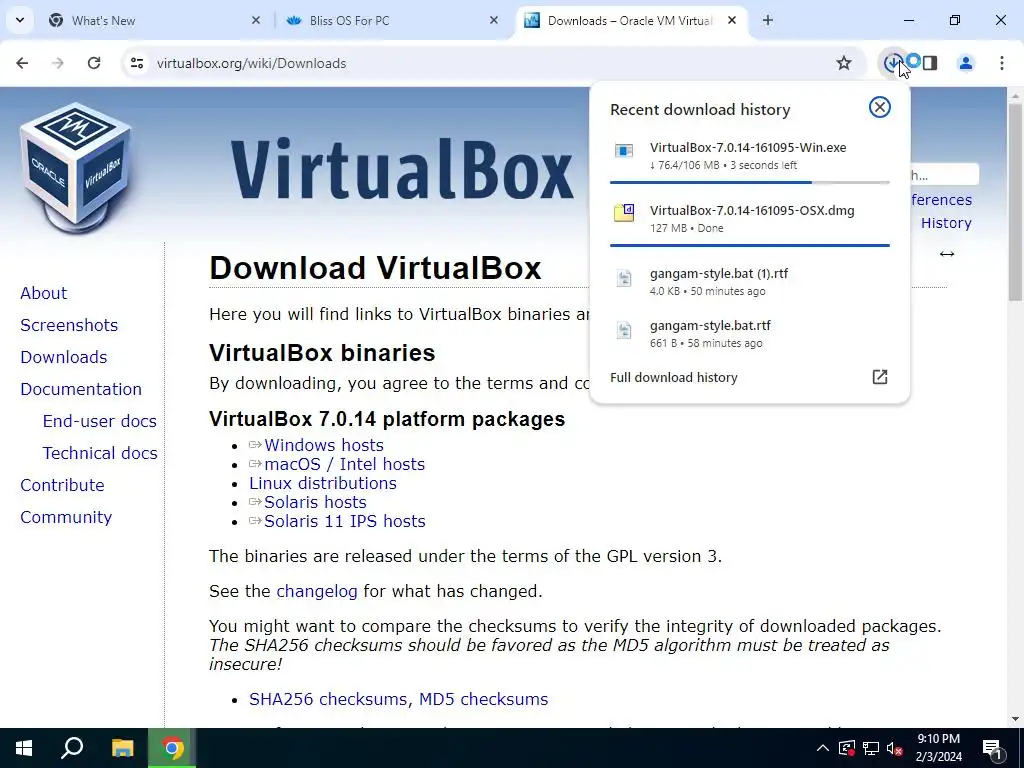Bookmark this page with the star icon

coord(844,63)
